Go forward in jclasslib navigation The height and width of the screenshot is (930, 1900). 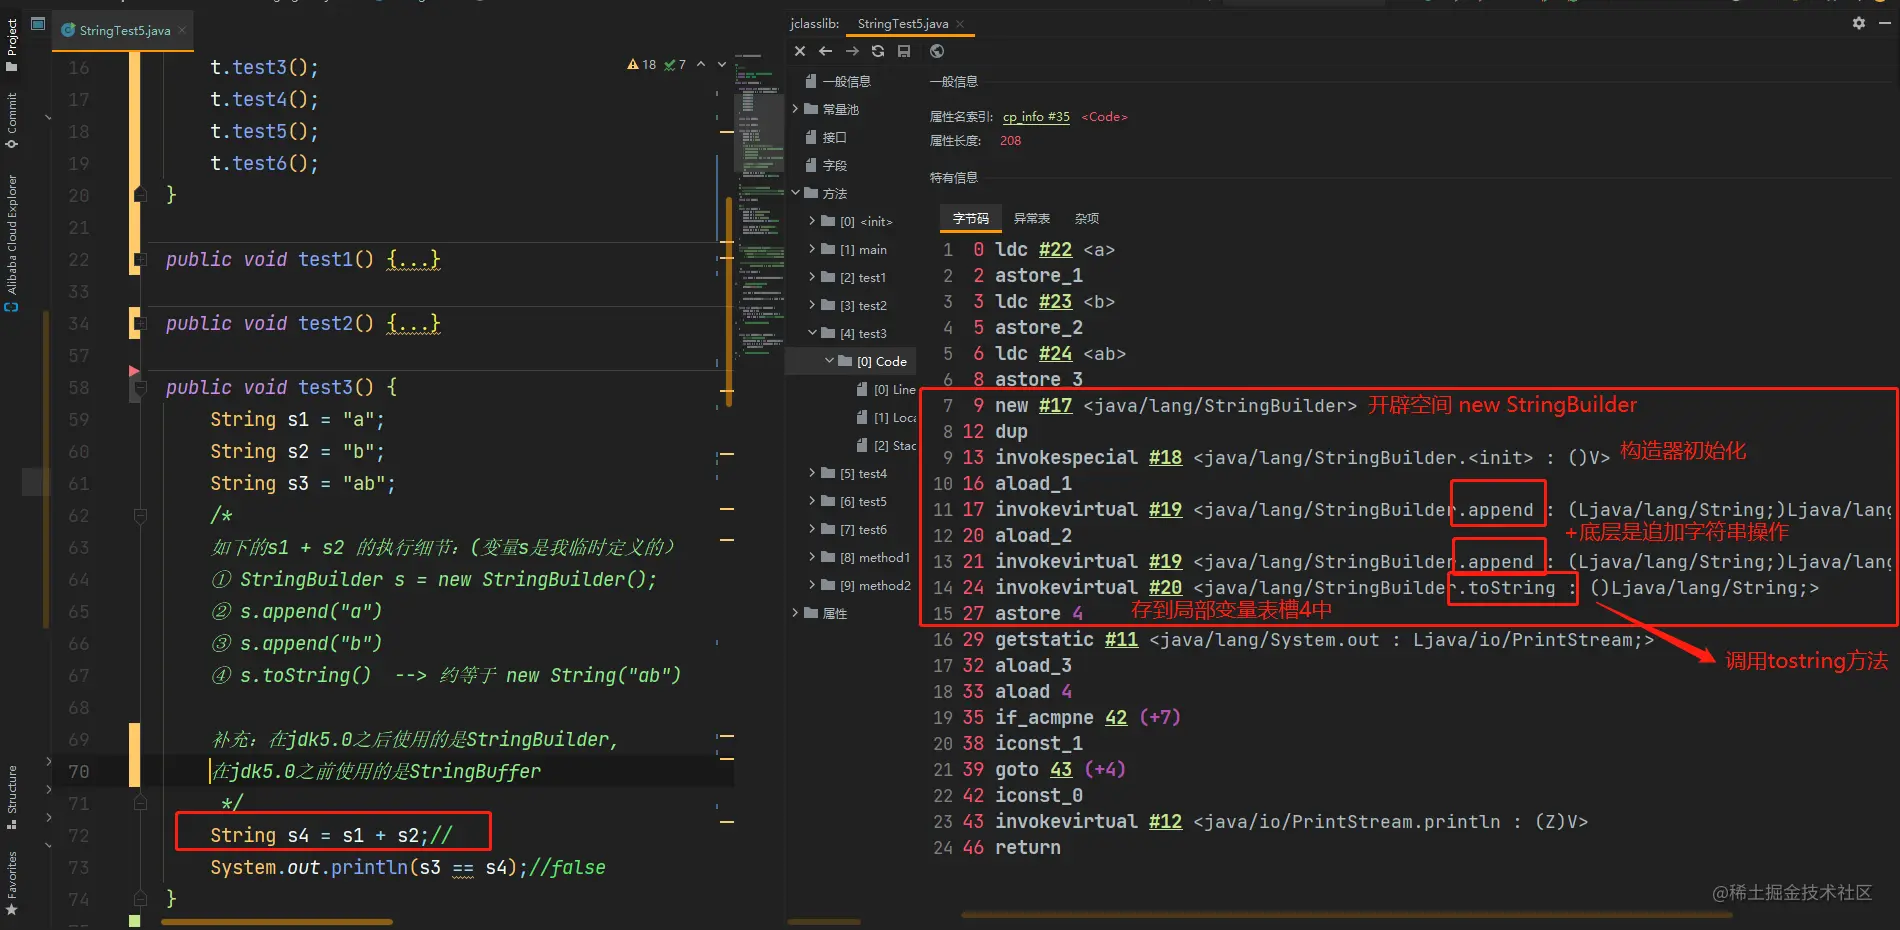click(x=852, y=51)
